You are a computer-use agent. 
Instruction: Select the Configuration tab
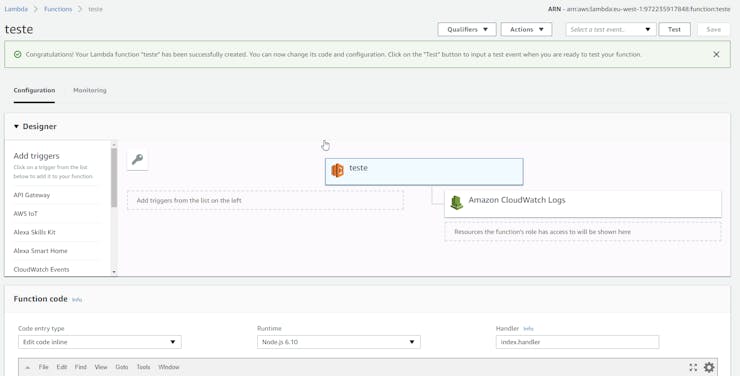click(34, 90)
